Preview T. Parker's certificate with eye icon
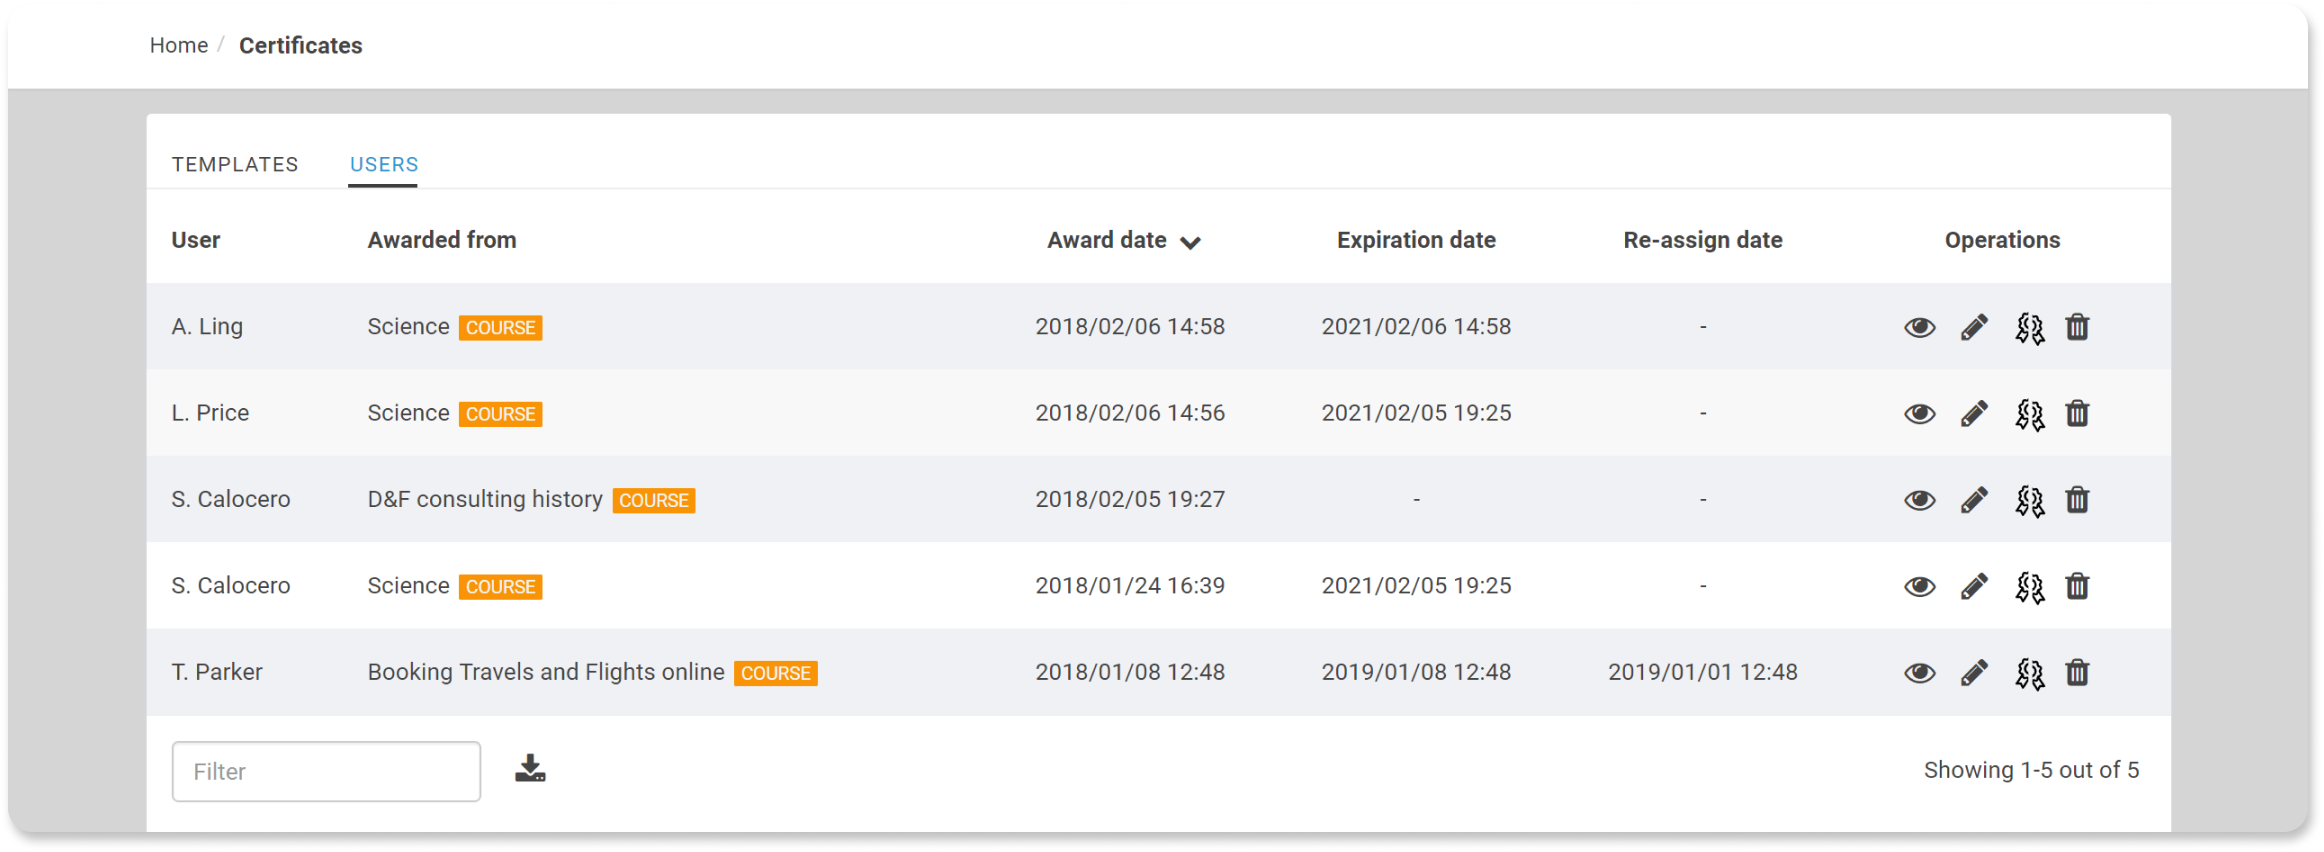Viewport: 2324px width, 852px height. coord(1919,673)
